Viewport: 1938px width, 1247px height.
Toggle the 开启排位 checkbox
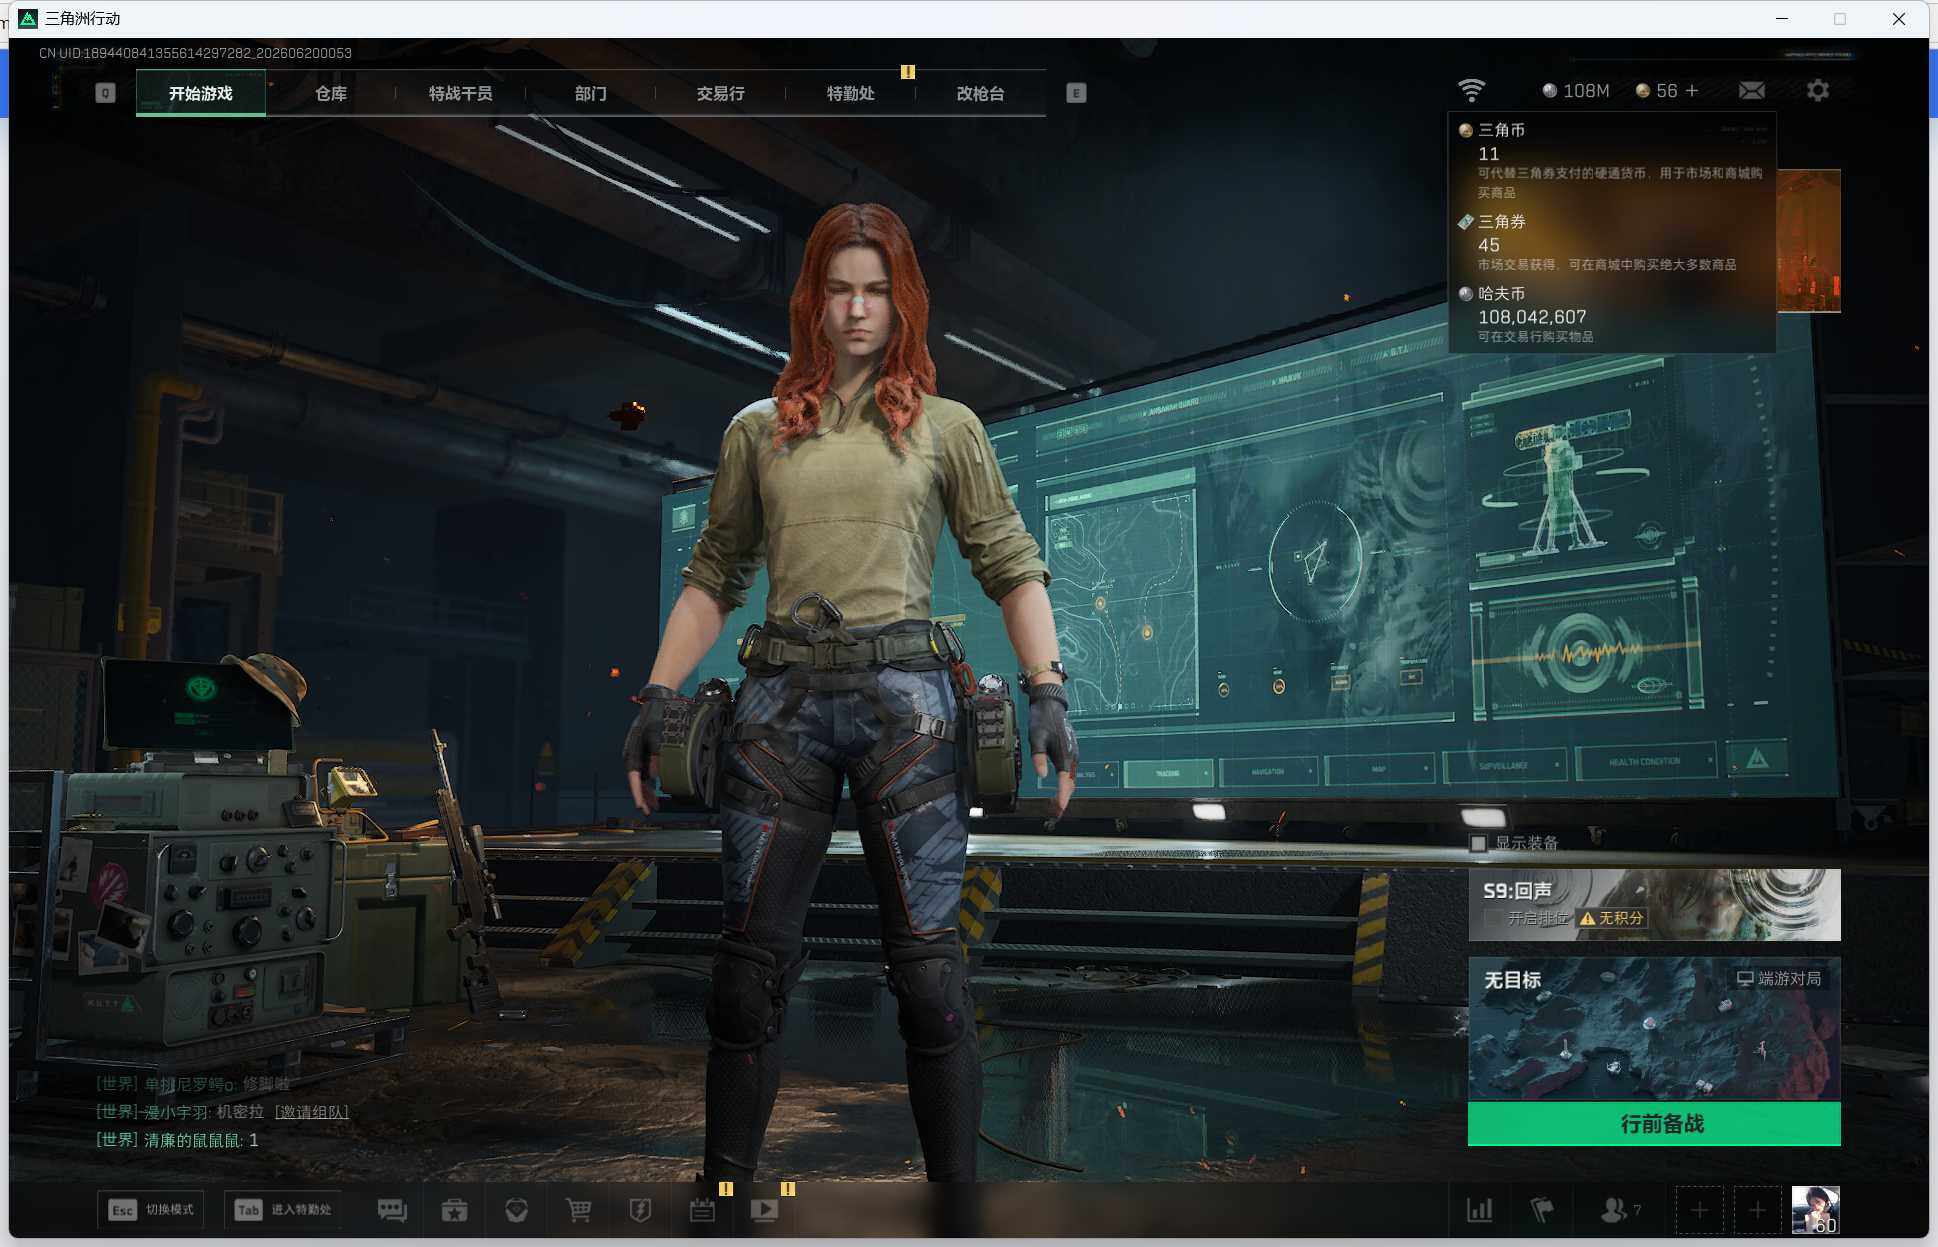coord(1493,918)
